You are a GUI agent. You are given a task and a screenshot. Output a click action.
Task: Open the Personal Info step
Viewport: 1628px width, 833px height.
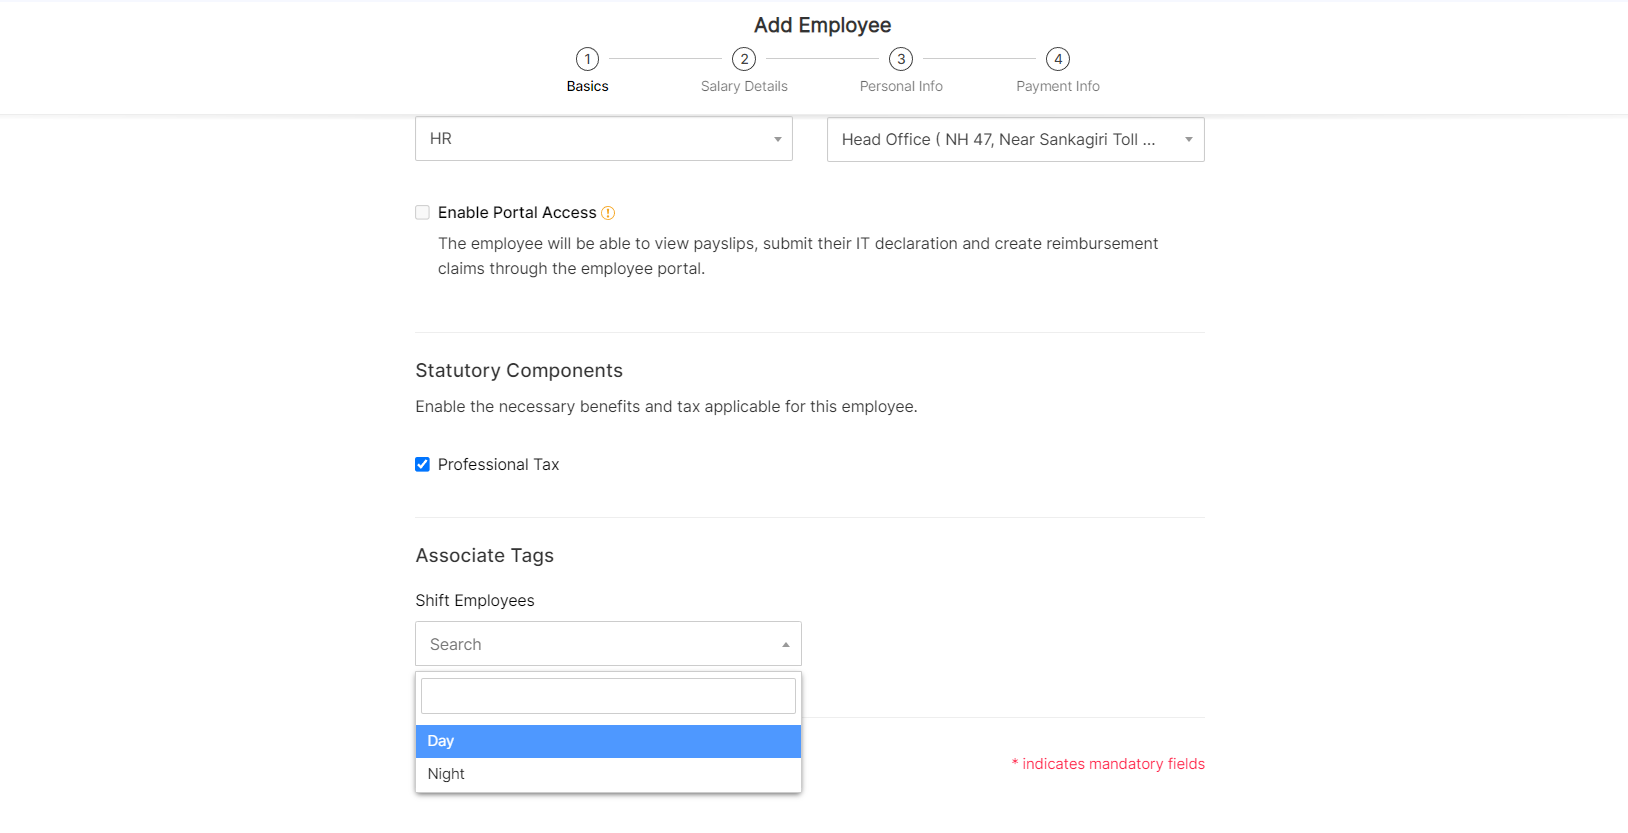pyautogui.click(x=901, y=86)
